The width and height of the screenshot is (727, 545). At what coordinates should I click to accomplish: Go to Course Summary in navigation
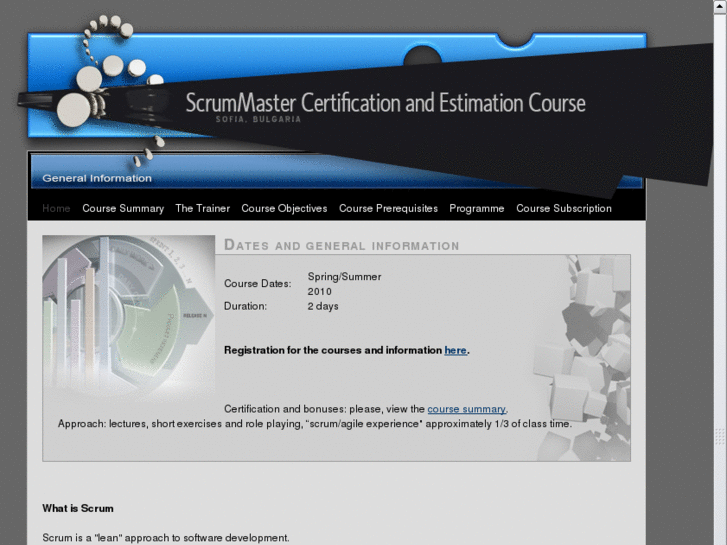[123, 208]
